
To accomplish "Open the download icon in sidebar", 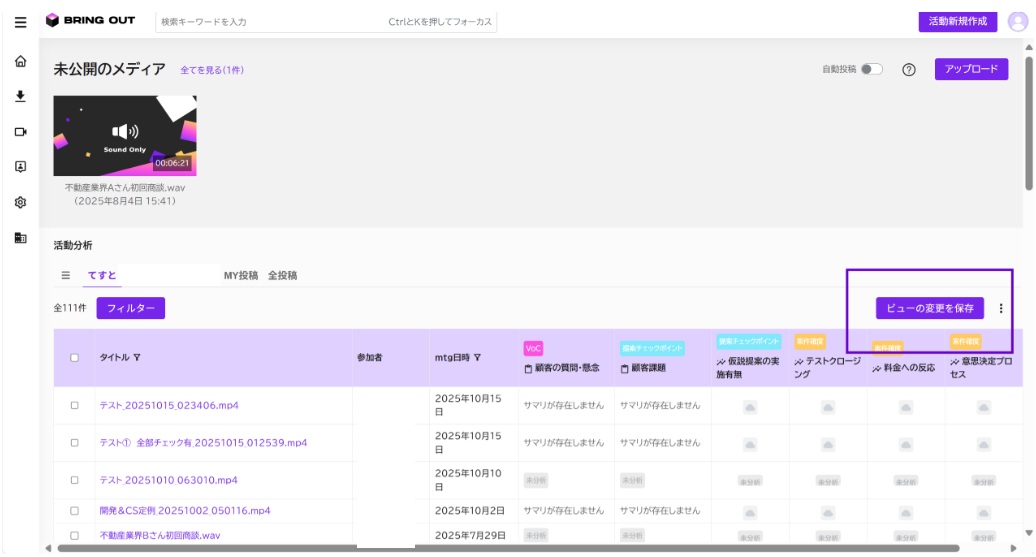I will [20, 96].
